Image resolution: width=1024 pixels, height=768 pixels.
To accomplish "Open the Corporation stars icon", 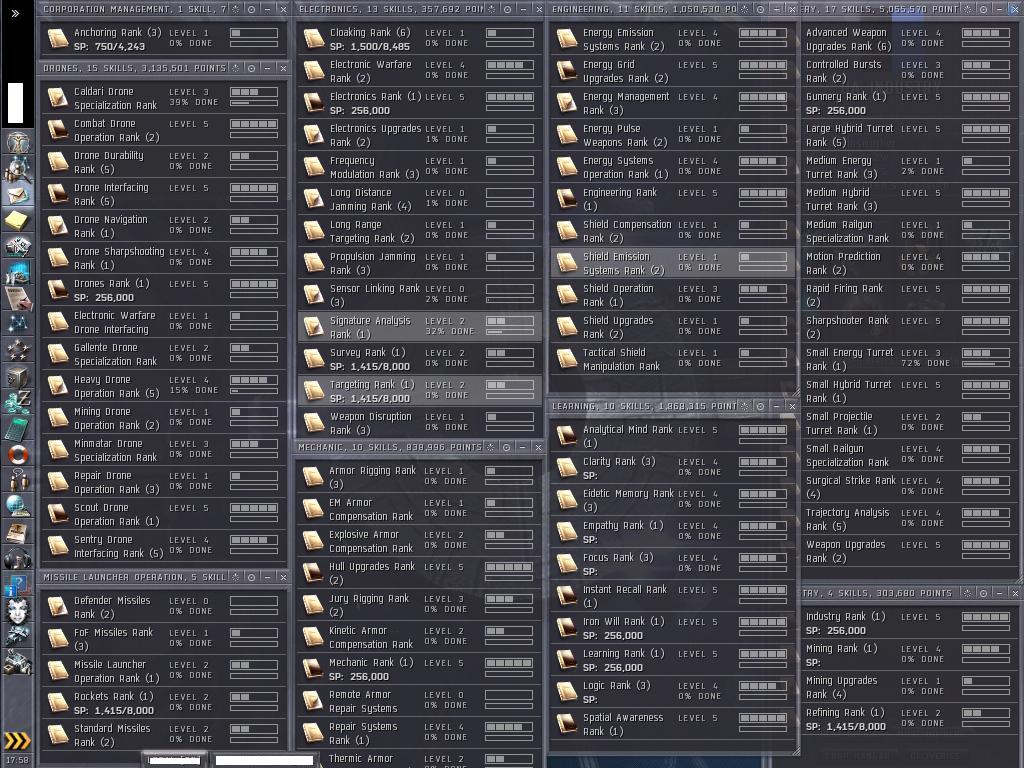I will (17, 350).
